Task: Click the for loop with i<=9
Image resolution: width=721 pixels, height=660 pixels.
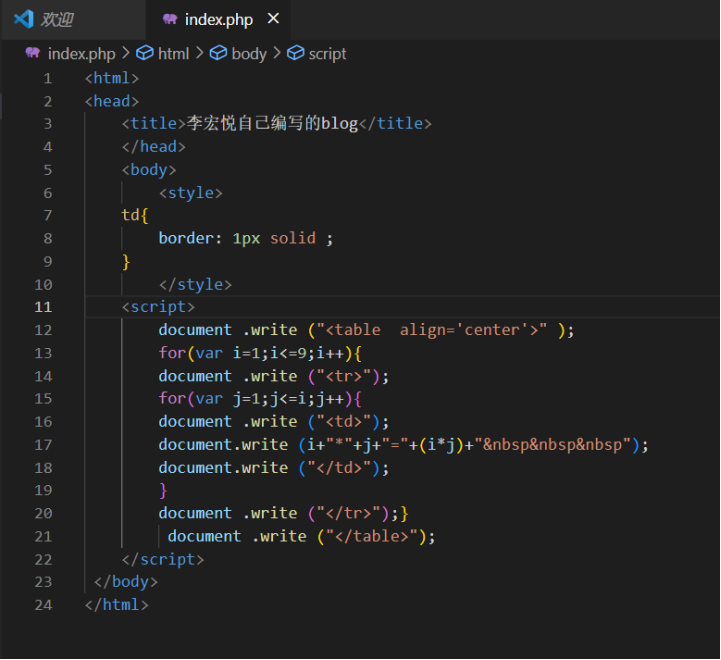Action: (260, 353)
